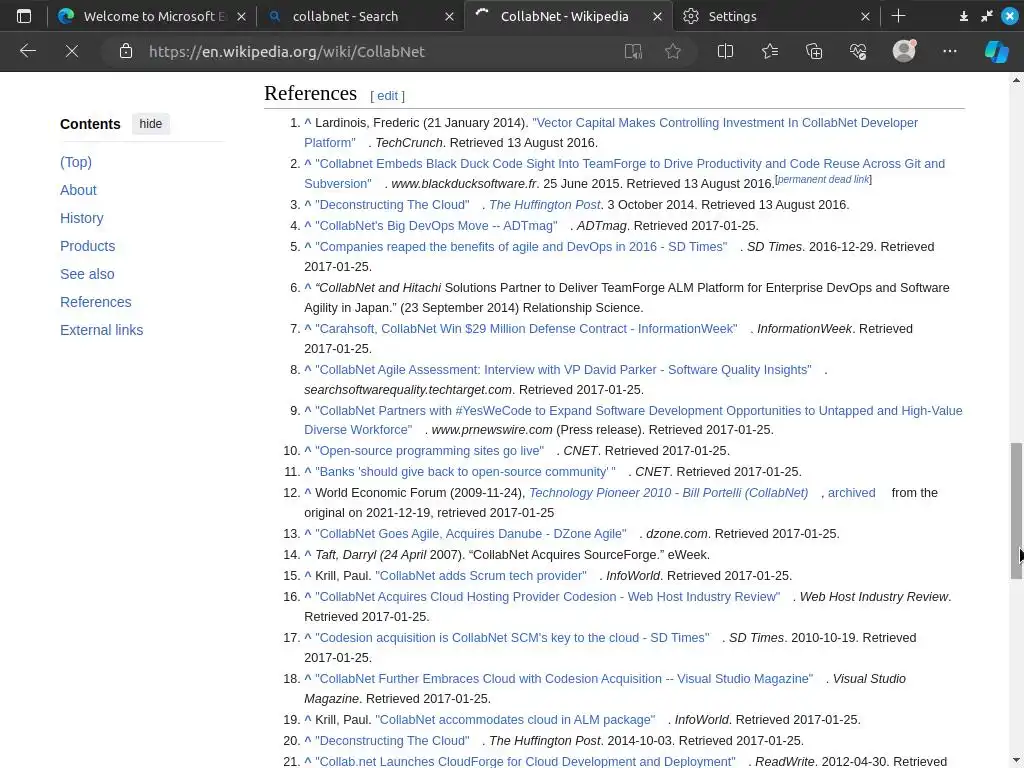The width and height of the screenshot is (1024, 768).
Task: Jump to Products section in Contents
Action: [88, 246]
